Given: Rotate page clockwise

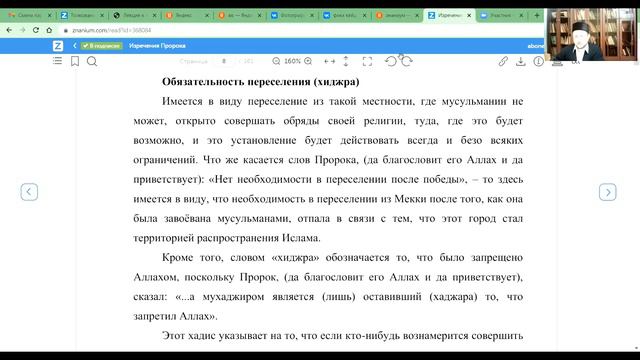Looking at the screenshot, I should coord(407,61).
